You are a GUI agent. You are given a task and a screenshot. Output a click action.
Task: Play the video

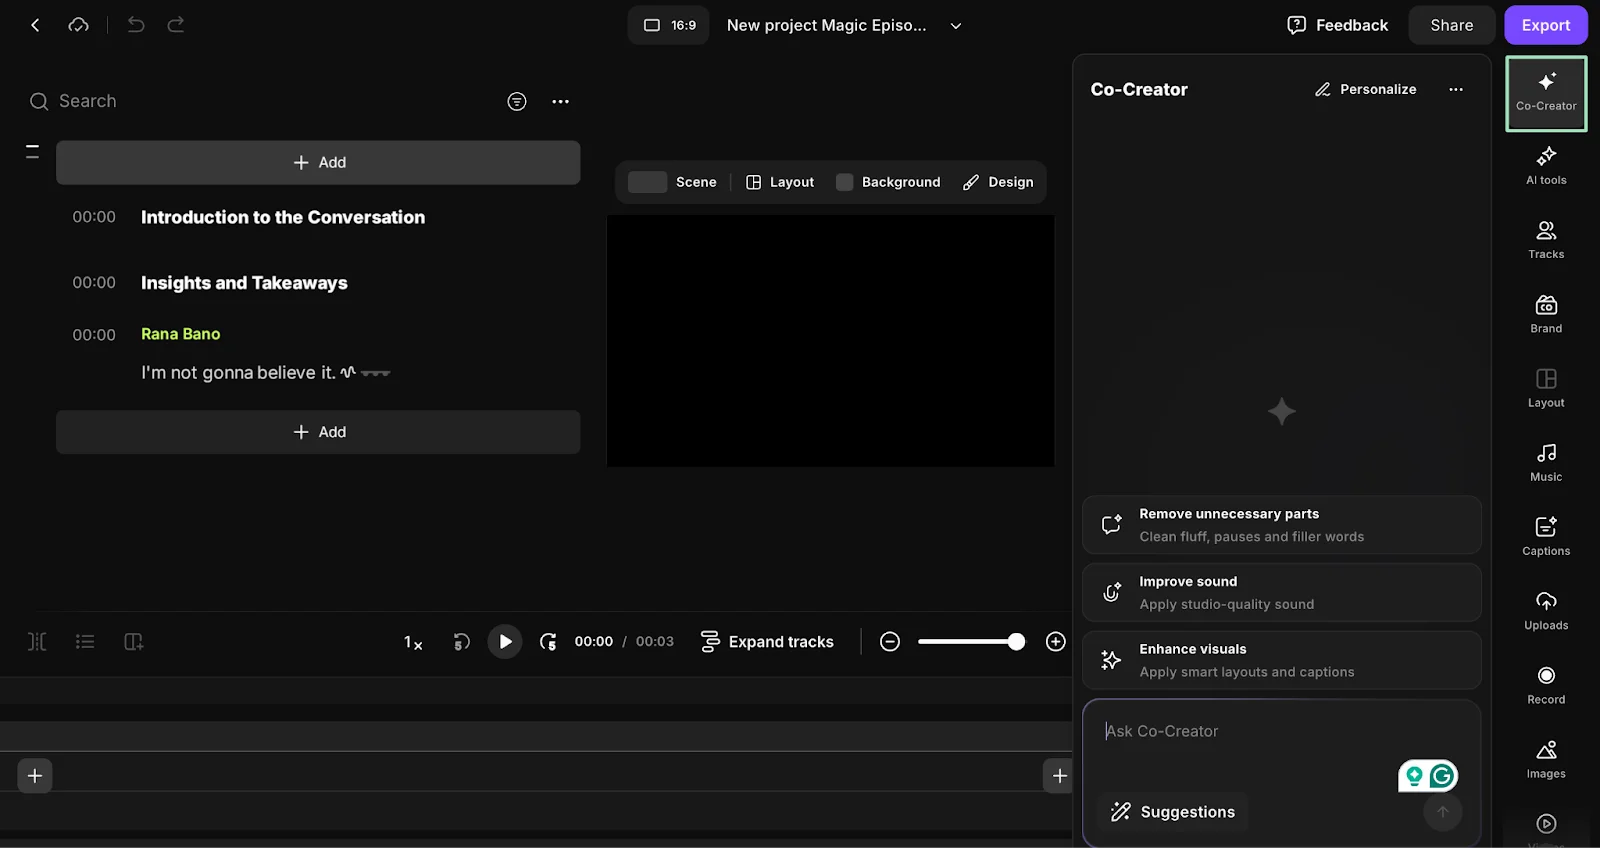click(505, 642)
